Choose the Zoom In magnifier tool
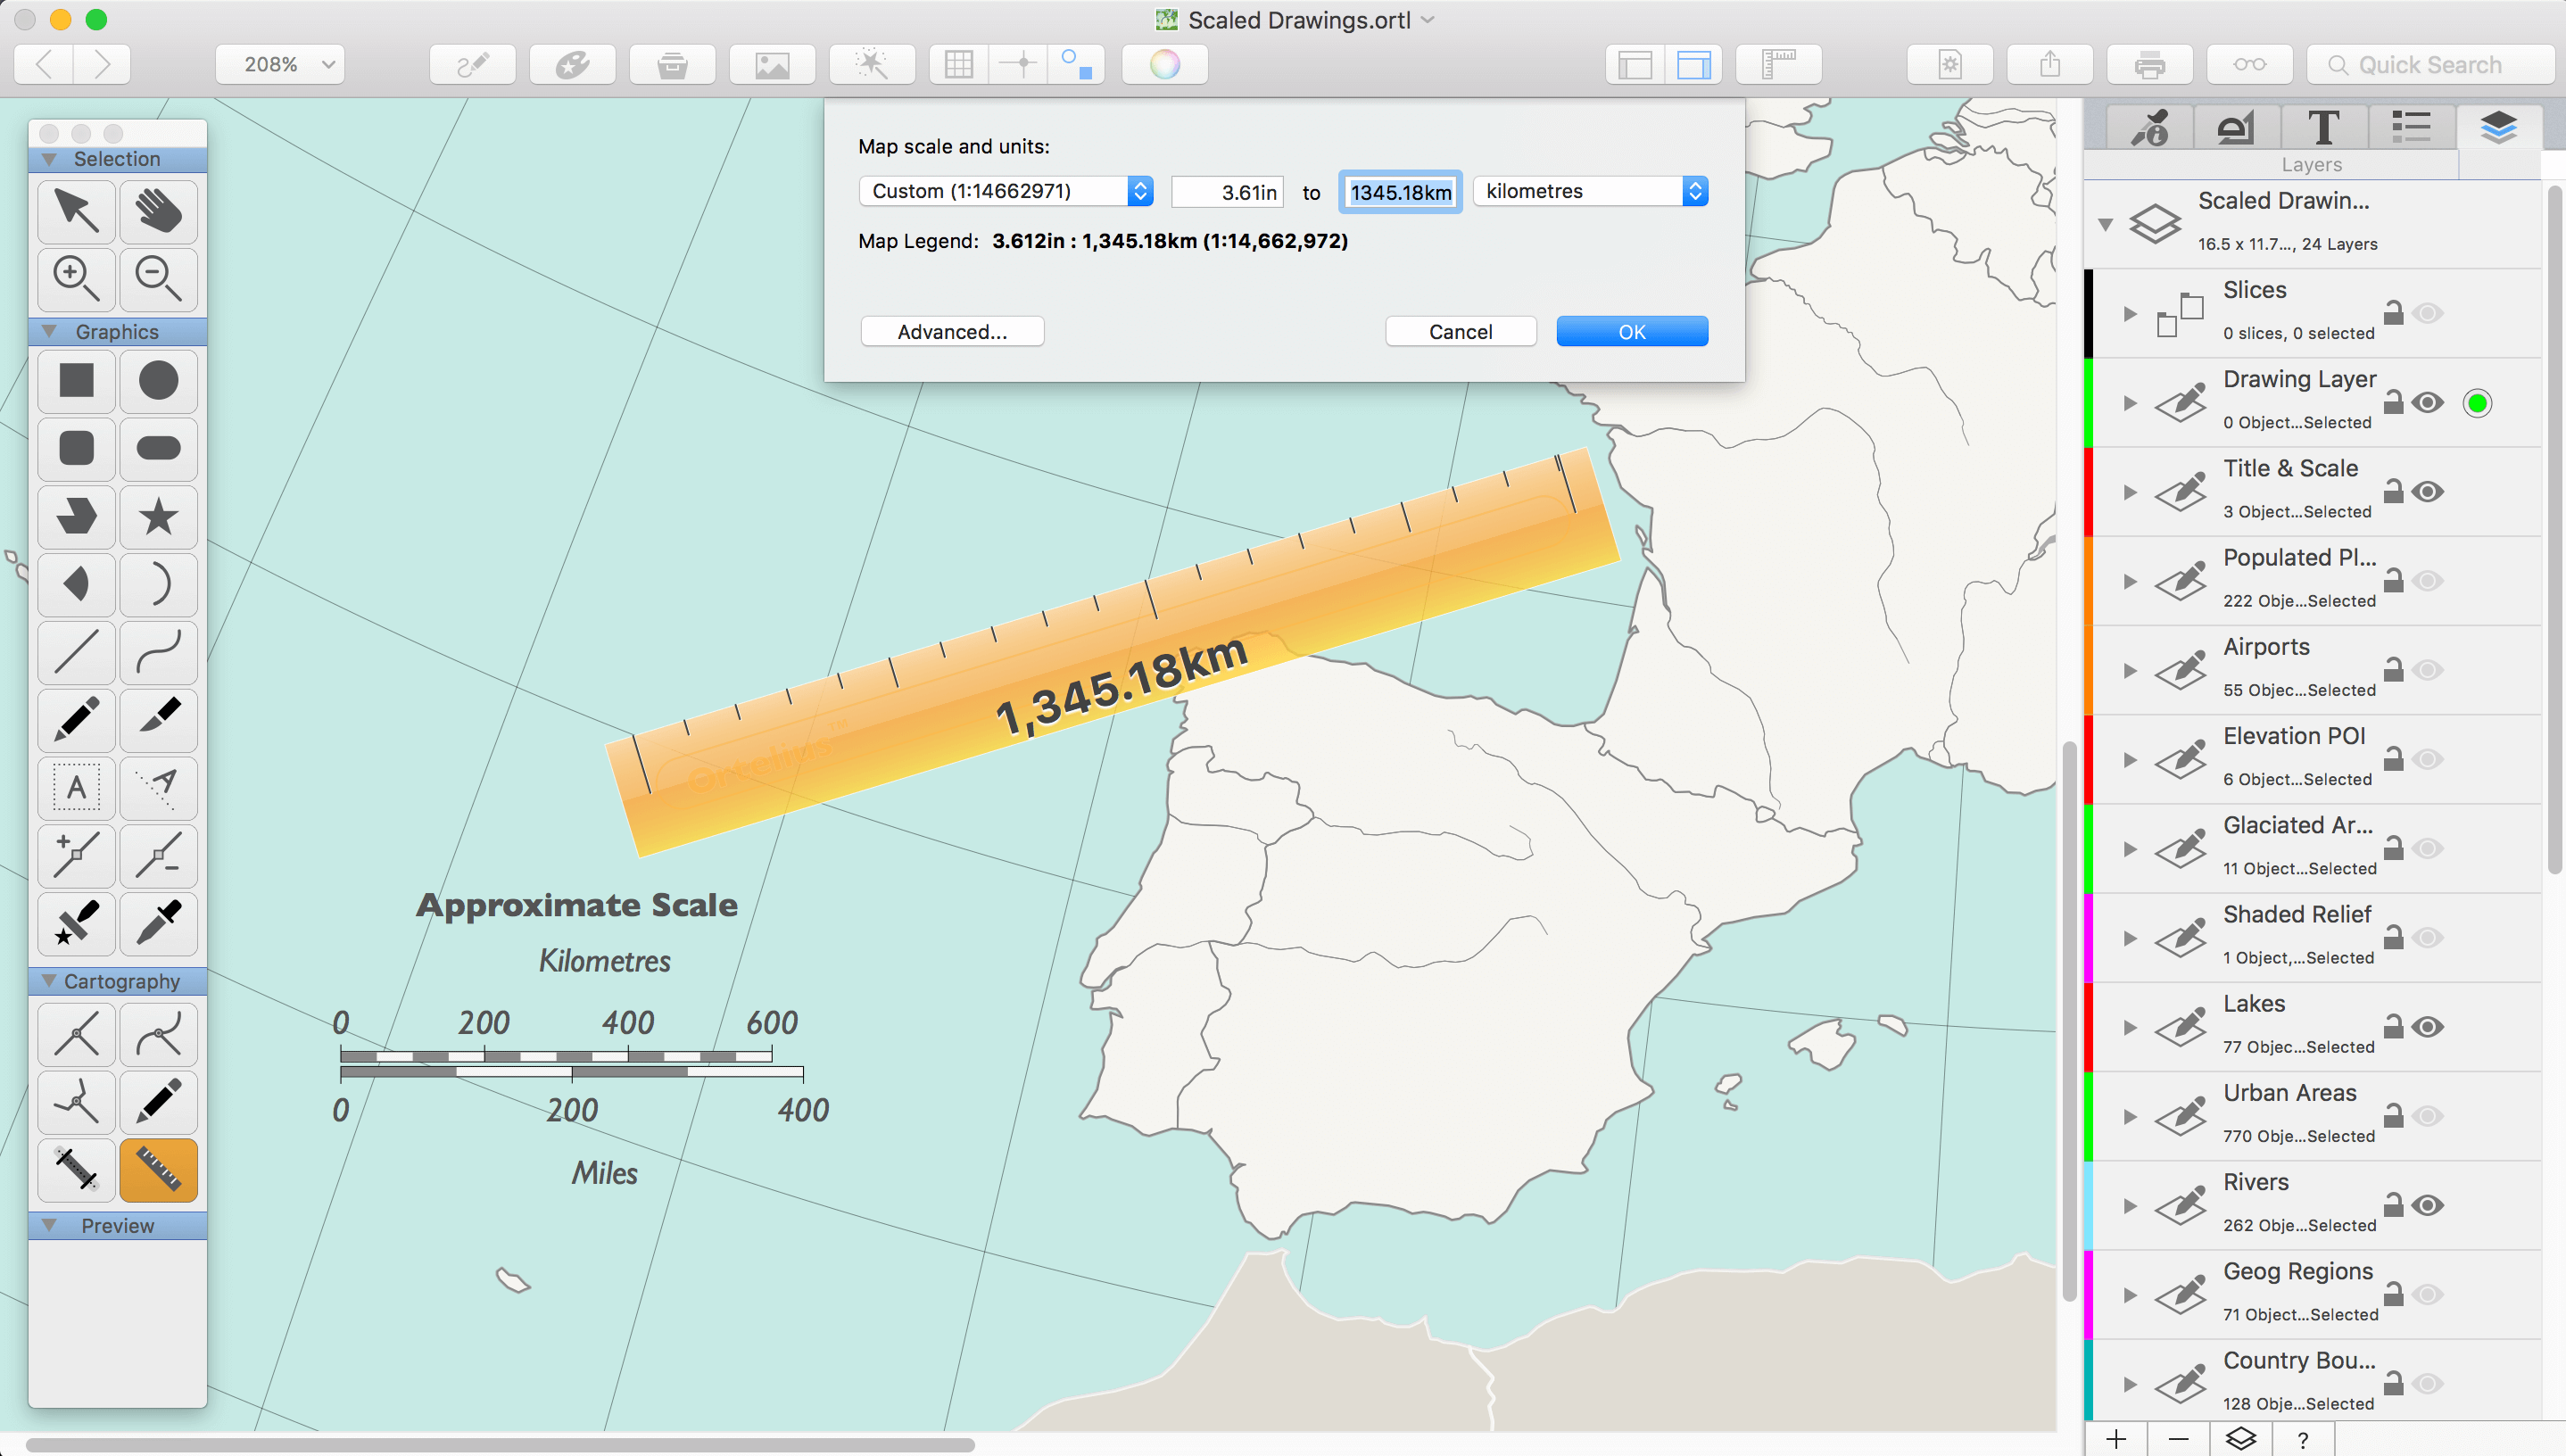Viewport: 2566px width, 1456px height. click(x=76, y=278)
